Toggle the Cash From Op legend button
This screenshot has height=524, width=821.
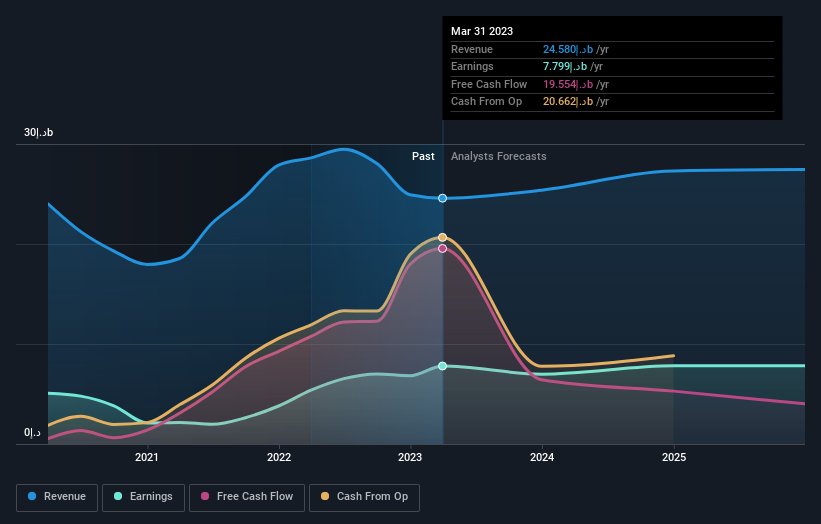click(364, 497)
